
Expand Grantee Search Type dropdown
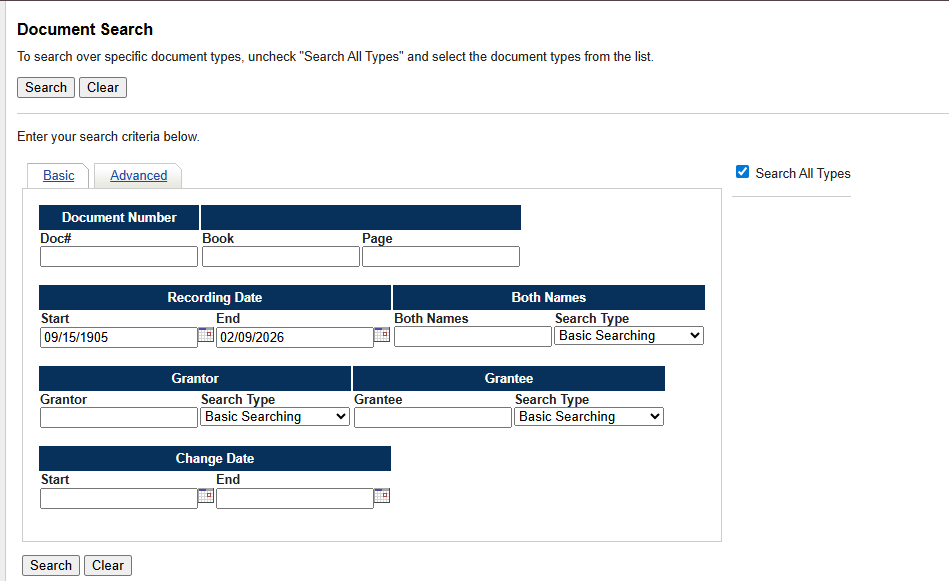pyautogui.click(x=589, y=417)
